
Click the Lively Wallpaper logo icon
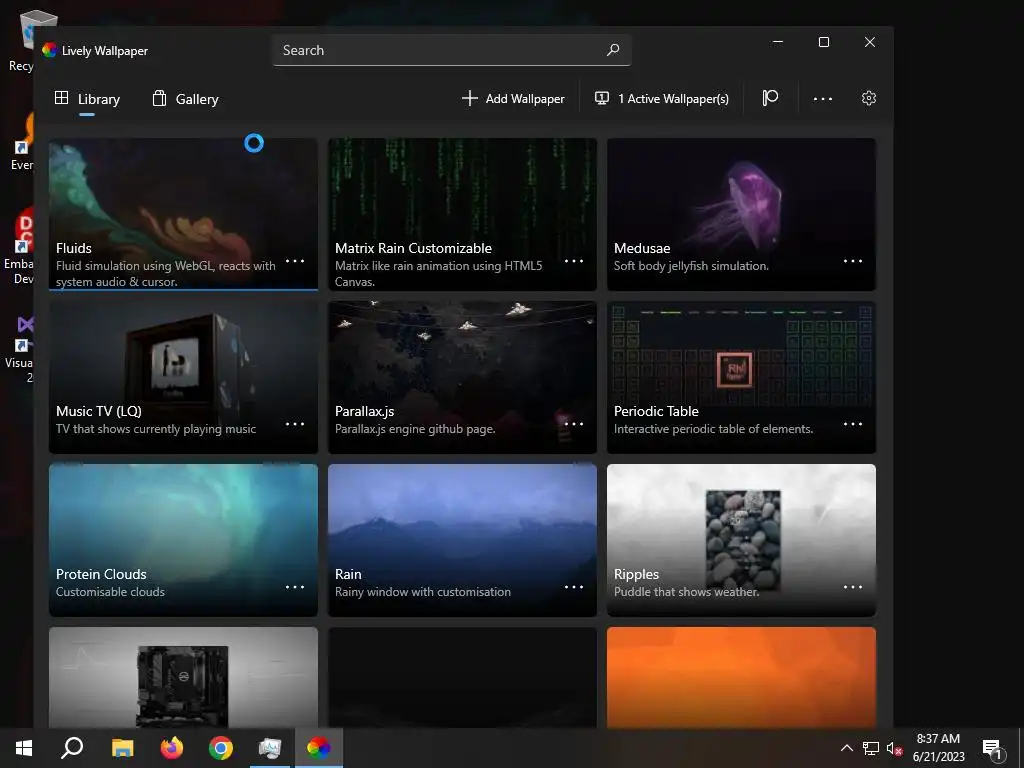point(50,50)
